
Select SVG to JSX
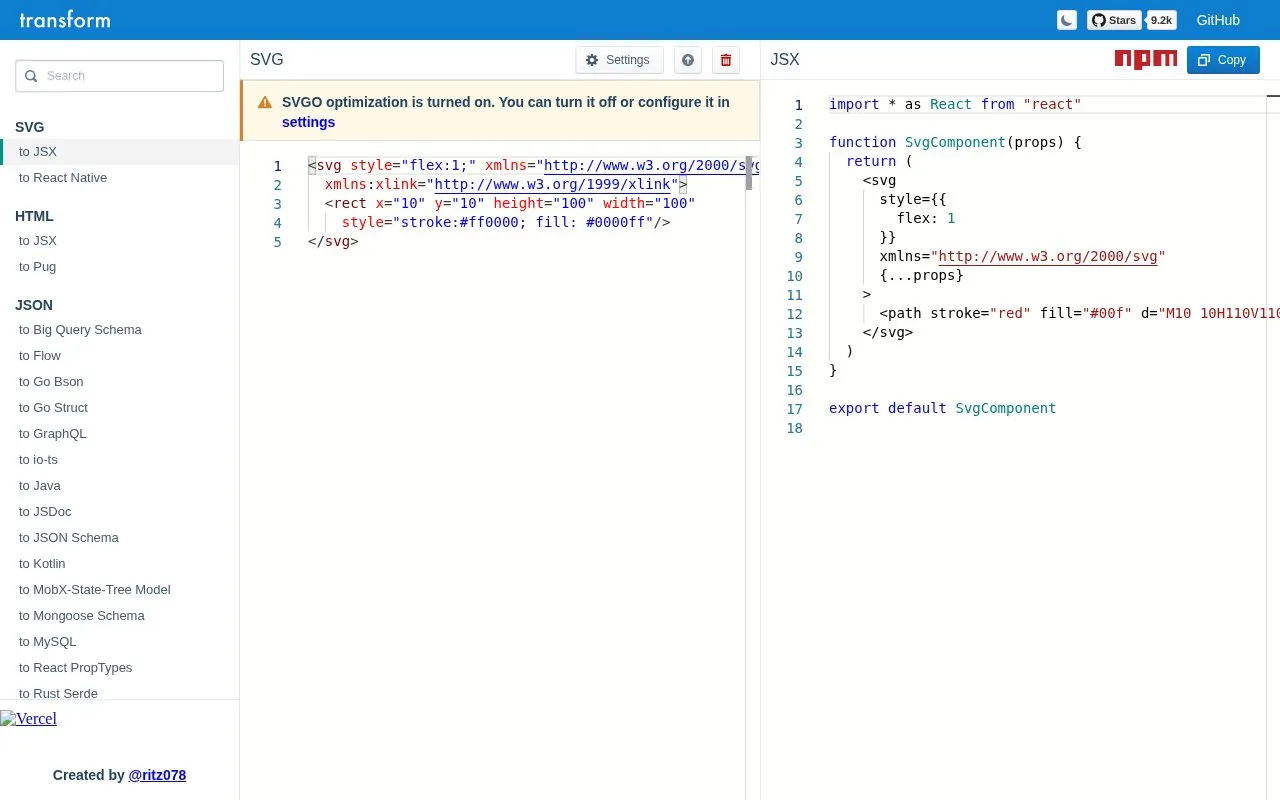[x=120, y=152]
